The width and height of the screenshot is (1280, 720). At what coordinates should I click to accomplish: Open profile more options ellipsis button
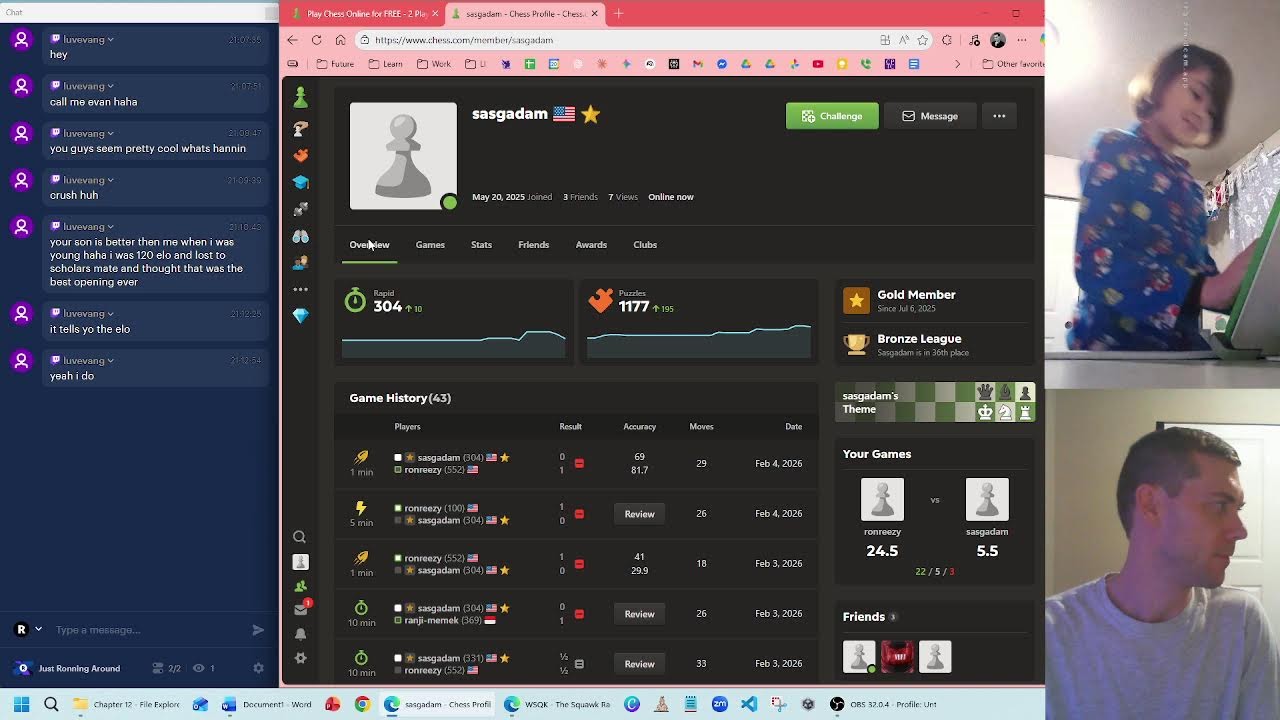[999, 116]
